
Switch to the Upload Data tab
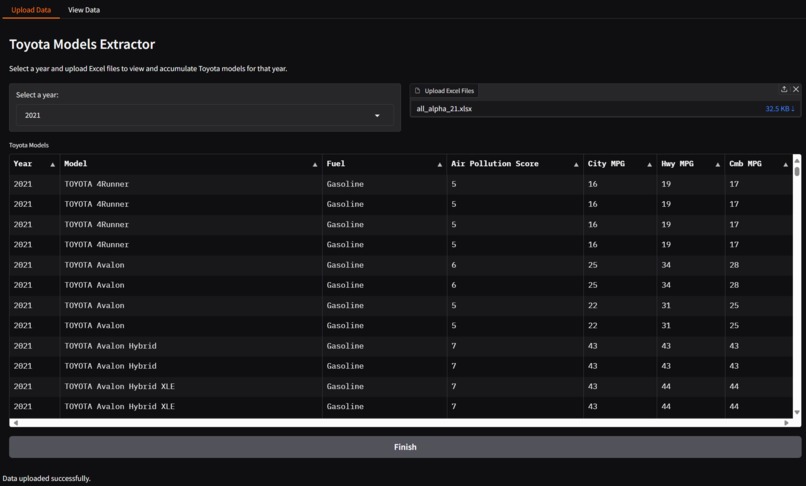(x=31, y=10)
